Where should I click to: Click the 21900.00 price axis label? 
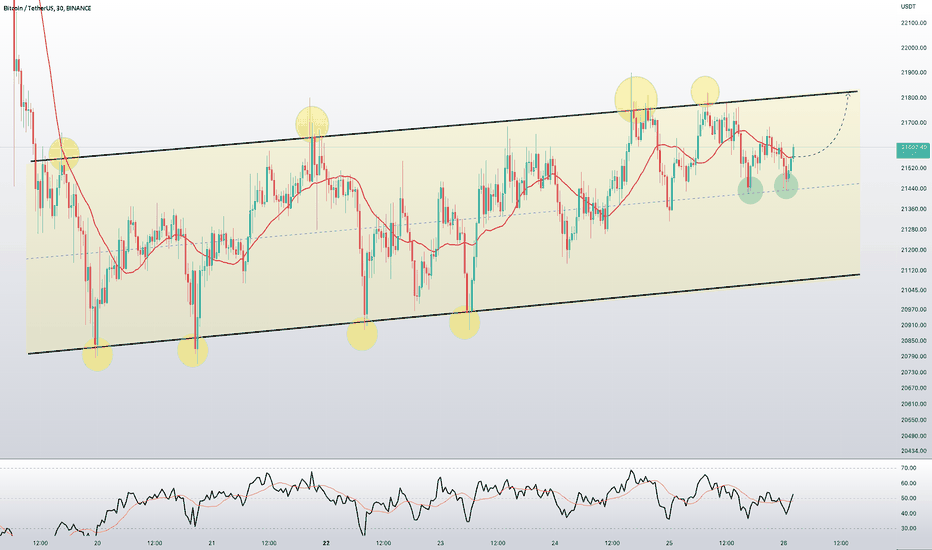tap(914, 73)
